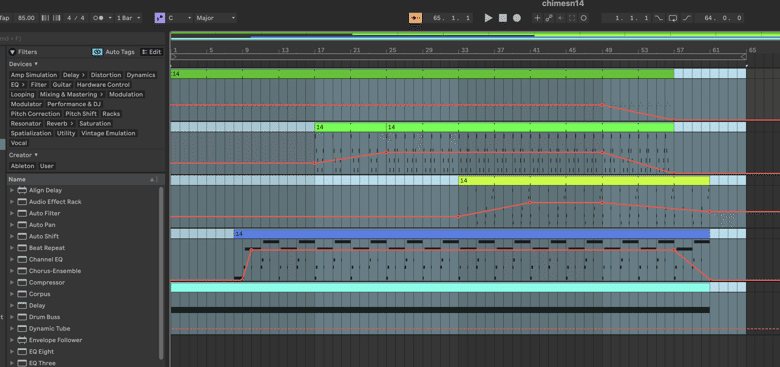This screenshot has width=780, height=367.
Task: Open the metronome settings dropdown arrow
Action: pos(109,18)
